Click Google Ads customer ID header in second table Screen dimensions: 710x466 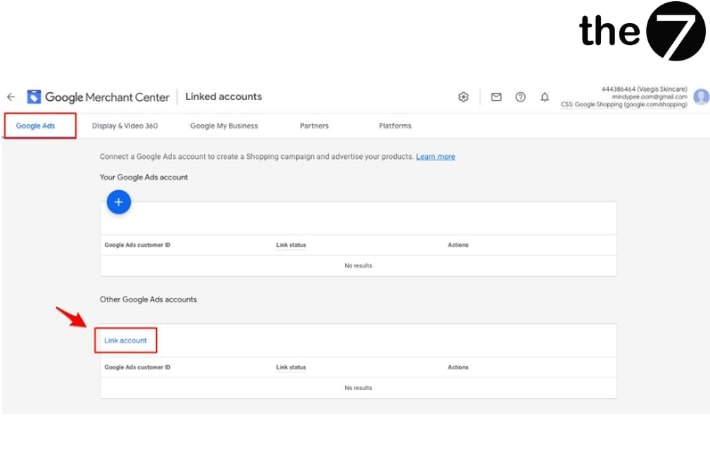tap(138, 367)
